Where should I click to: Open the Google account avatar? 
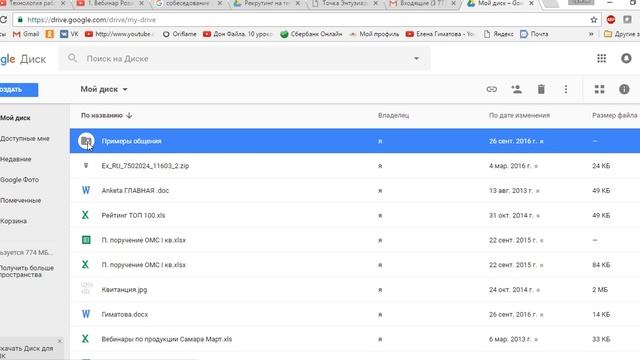point(626,58)
